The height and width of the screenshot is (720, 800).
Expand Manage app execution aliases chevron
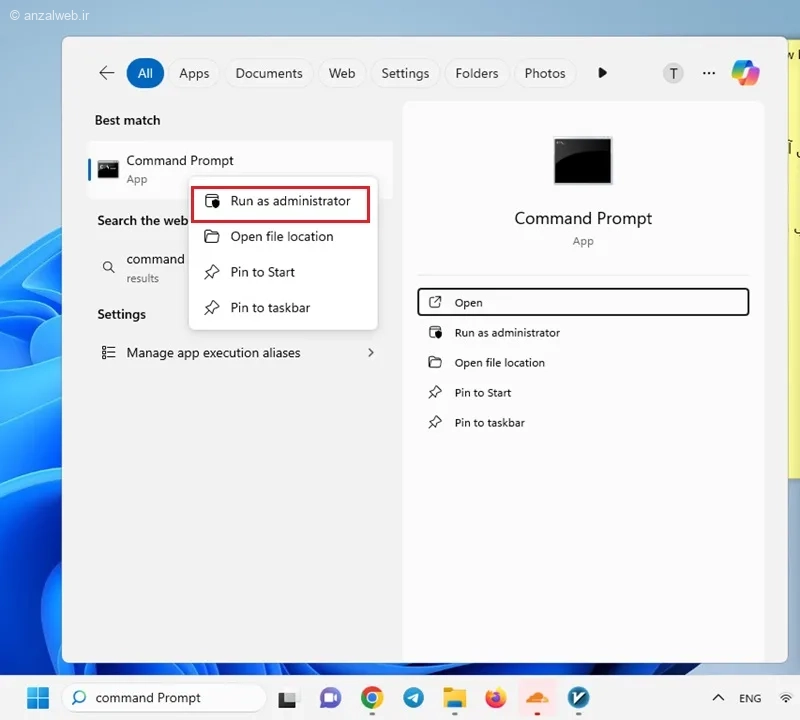[371, 353]
